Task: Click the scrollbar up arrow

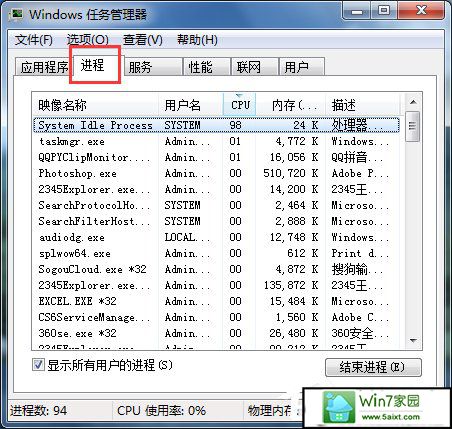Action: click(x=413, y=102)
